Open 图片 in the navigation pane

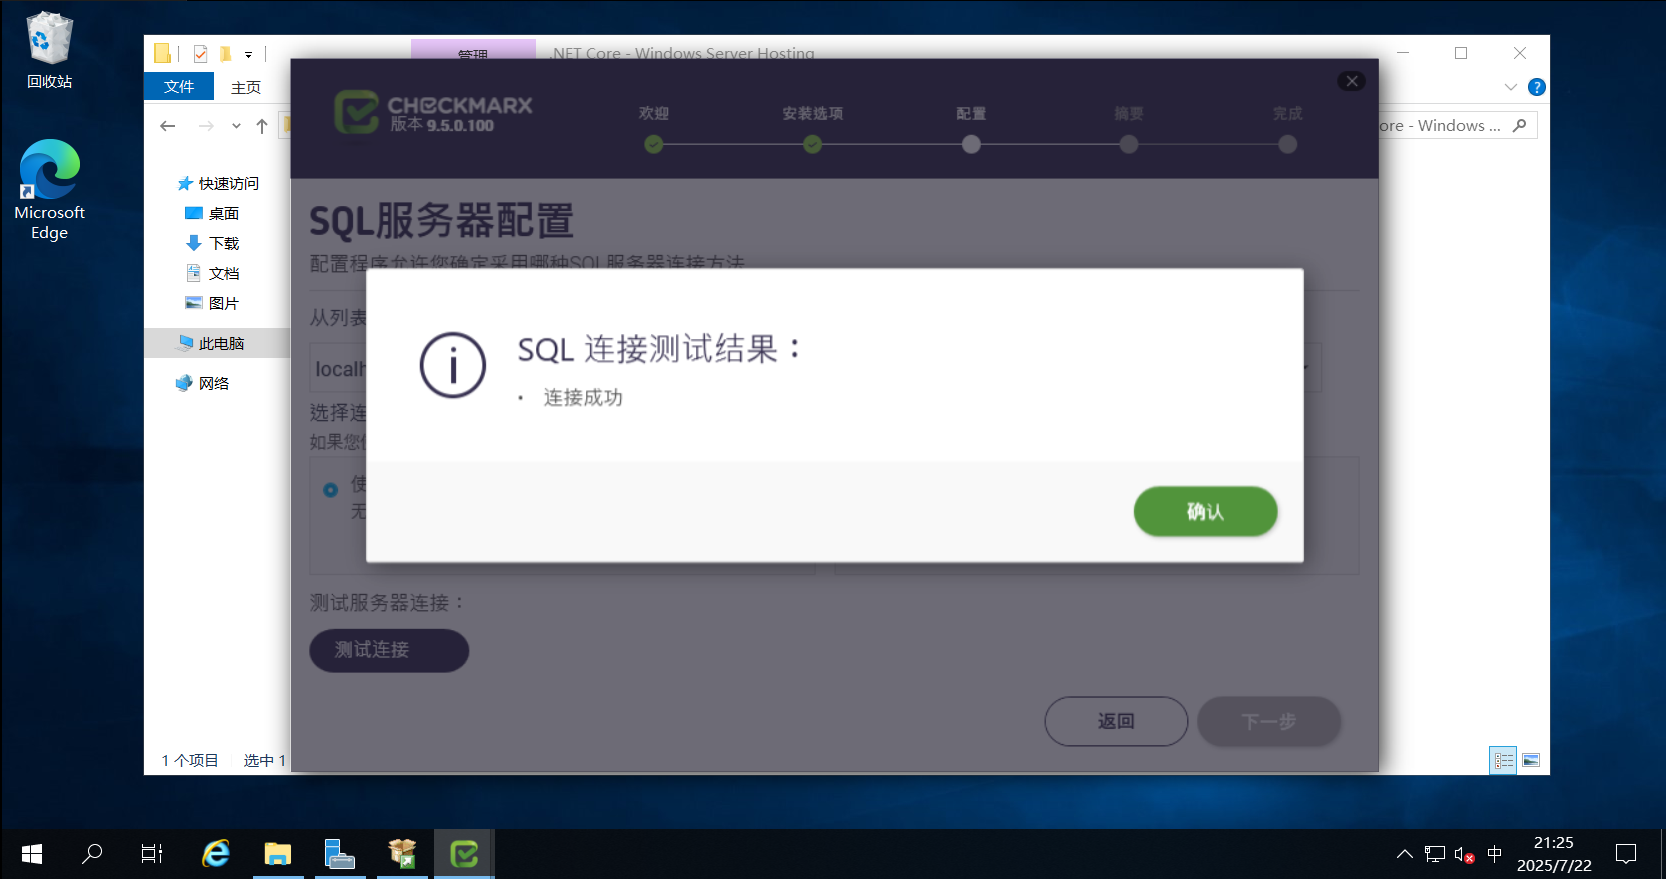tap(213, 303)
